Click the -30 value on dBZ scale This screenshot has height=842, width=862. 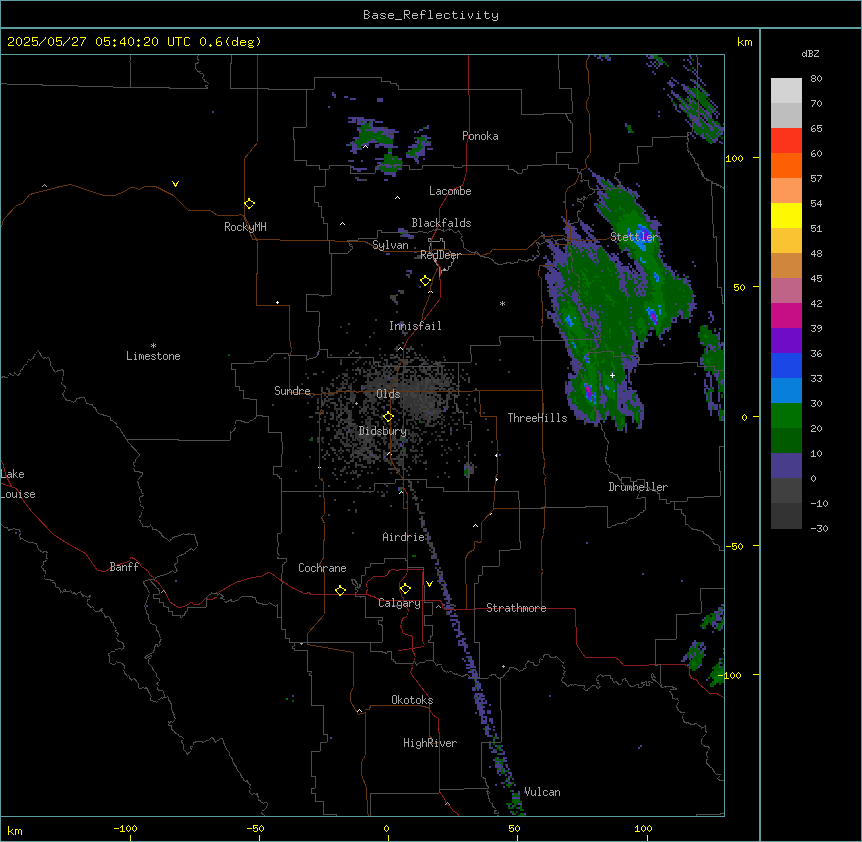tap(819, 528)
